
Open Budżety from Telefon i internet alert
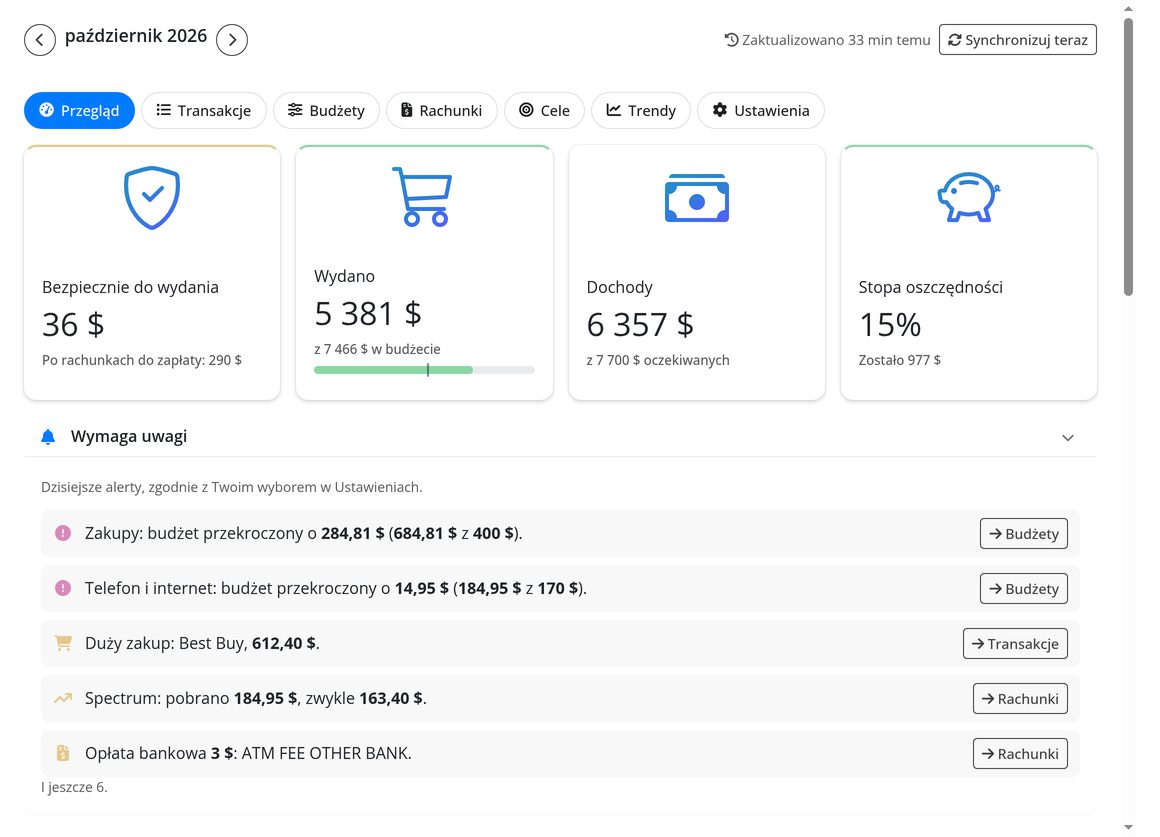pyautogui.click(x=1024, y=588)
